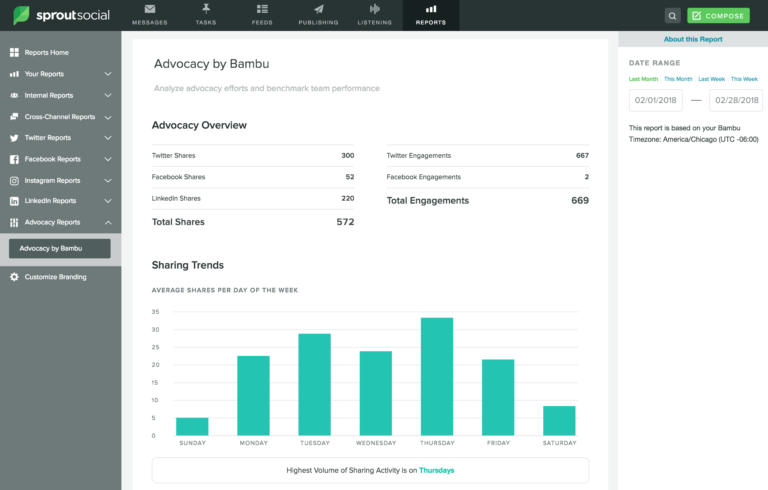Click the Advocacy Reports icon
Viewport: 768px width, 490px height.
pos(14,222)
